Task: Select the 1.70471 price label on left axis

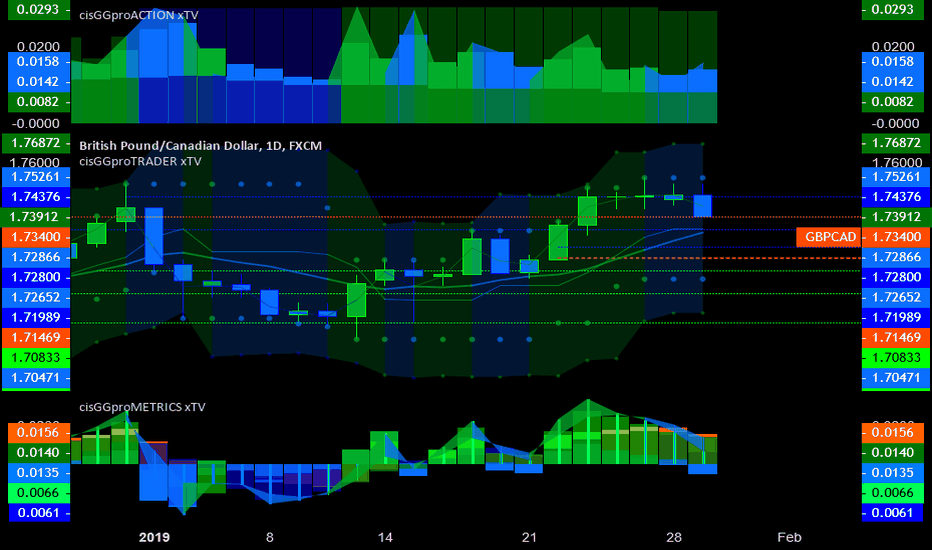Action: [36, 378]
